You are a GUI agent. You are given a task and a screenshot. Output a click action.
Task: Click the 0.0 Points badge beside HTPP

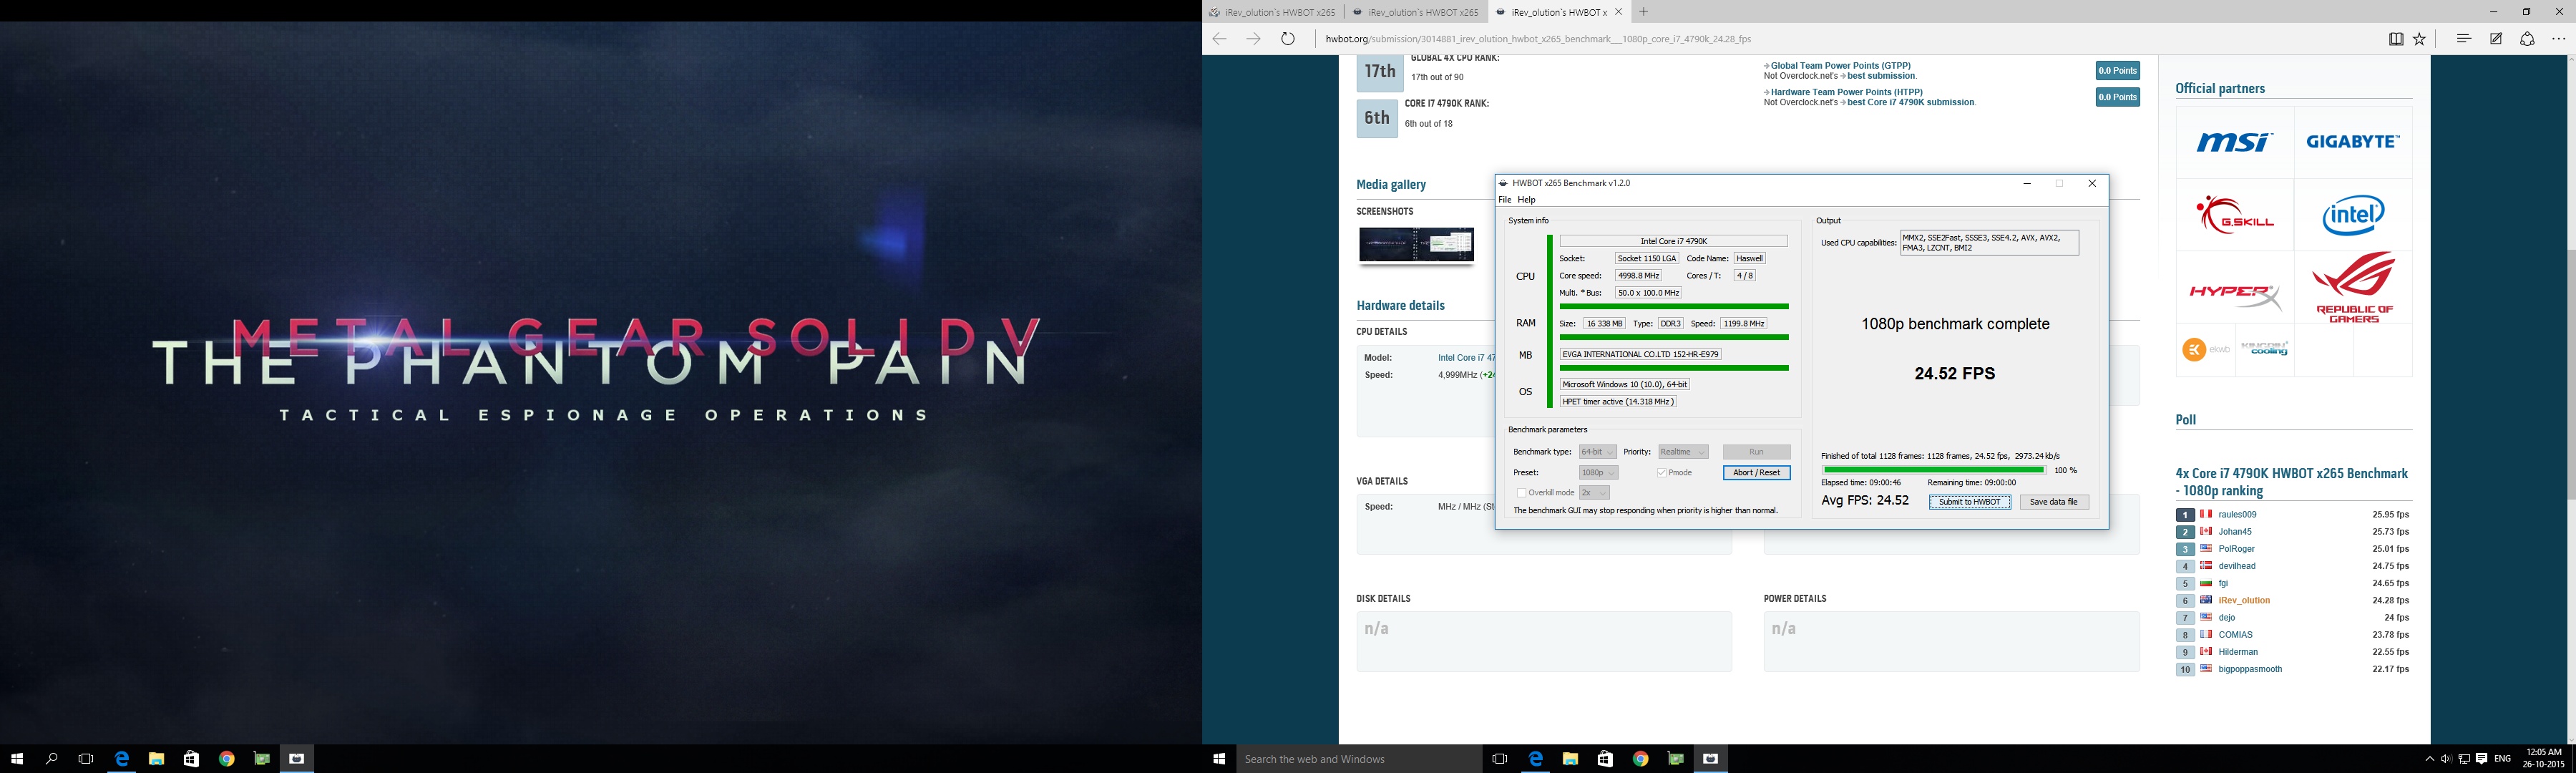(x=2118, y=97)
